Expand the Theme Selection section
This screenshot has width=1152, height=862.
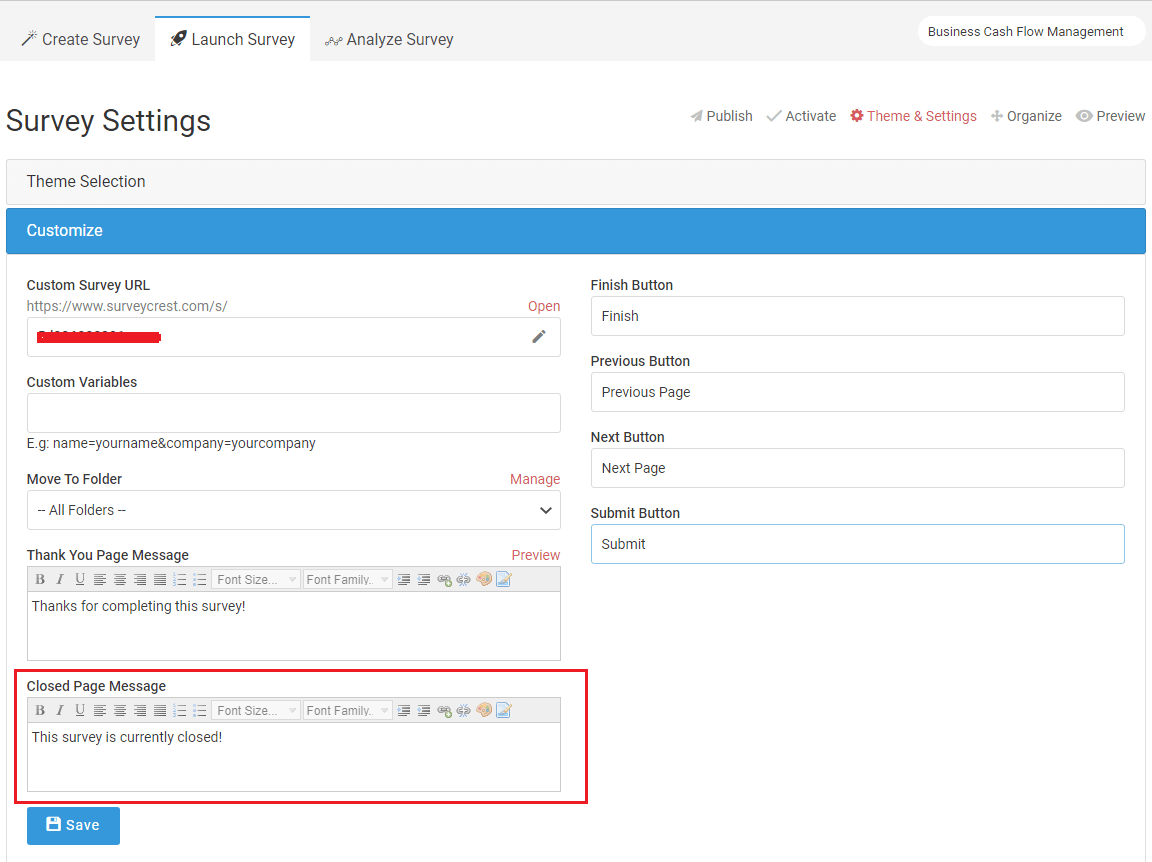click(x=575, y=182)
